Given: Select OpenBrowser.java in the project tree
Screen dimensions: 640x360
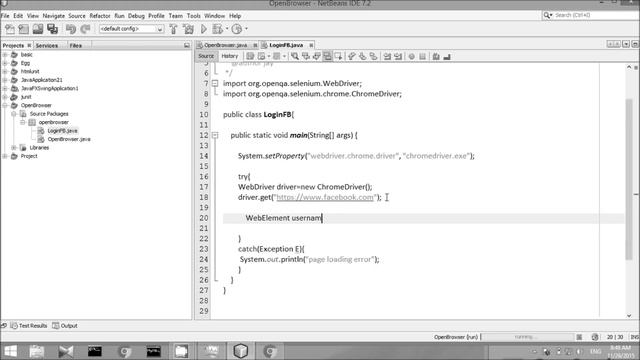Looking at the screenshot, I should click(x=69, y=139).
